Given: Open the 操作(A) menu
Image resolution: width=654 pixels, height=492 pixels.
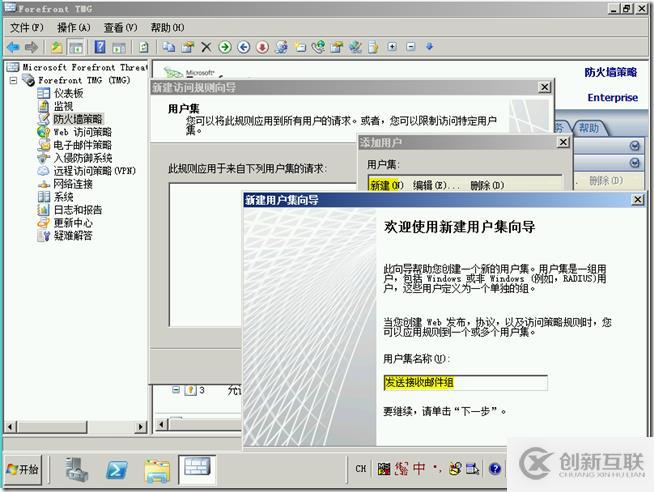Looking at the screenshot, I should [x=73, y=28].
